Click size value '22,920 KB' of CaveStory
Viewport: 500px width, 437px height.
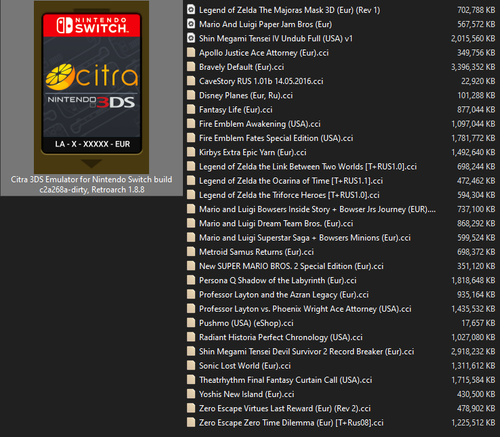[x=478, y=81]
